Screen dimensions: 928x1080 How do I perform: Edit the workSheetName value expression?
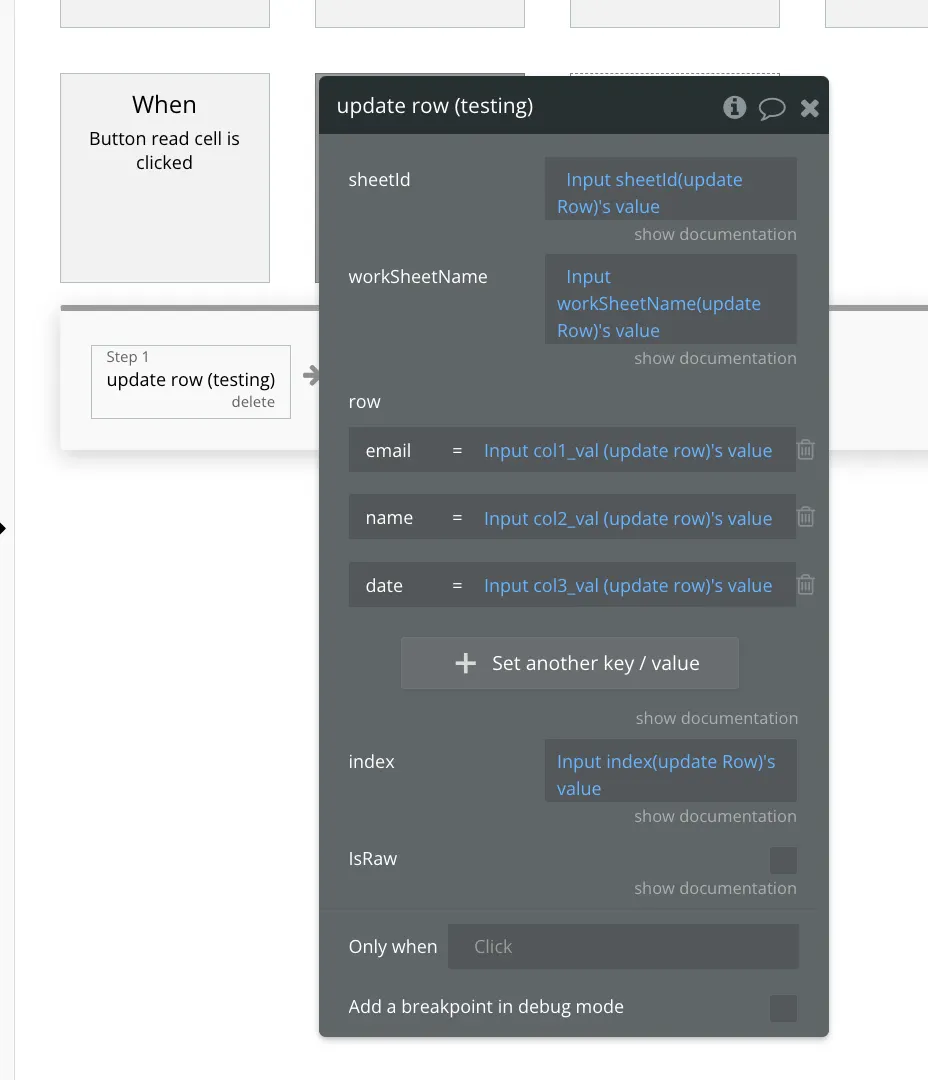coord(670,303)
